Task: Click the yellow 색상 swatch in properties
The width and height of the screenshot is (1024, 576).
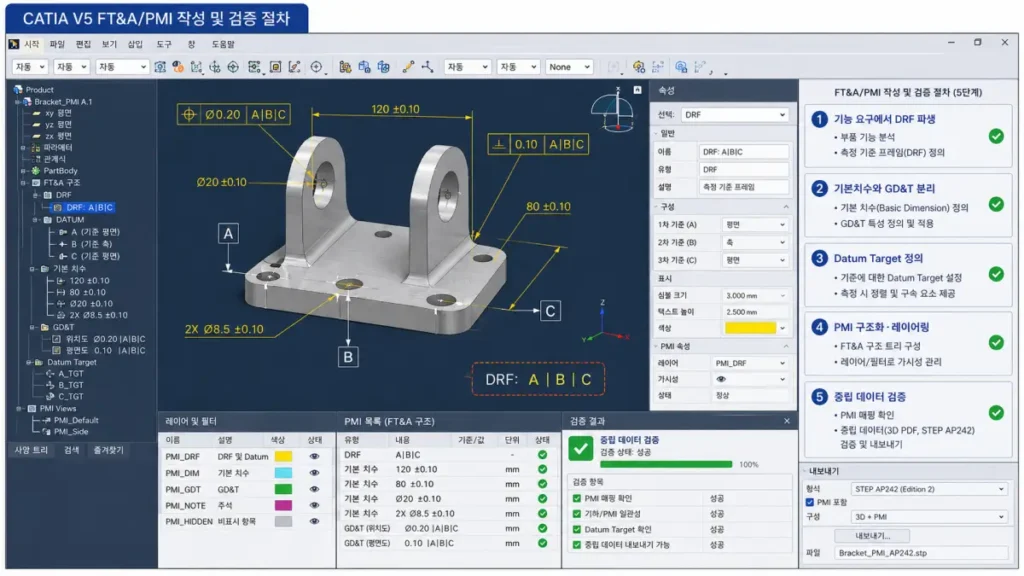Action: (x=750, y=328)
